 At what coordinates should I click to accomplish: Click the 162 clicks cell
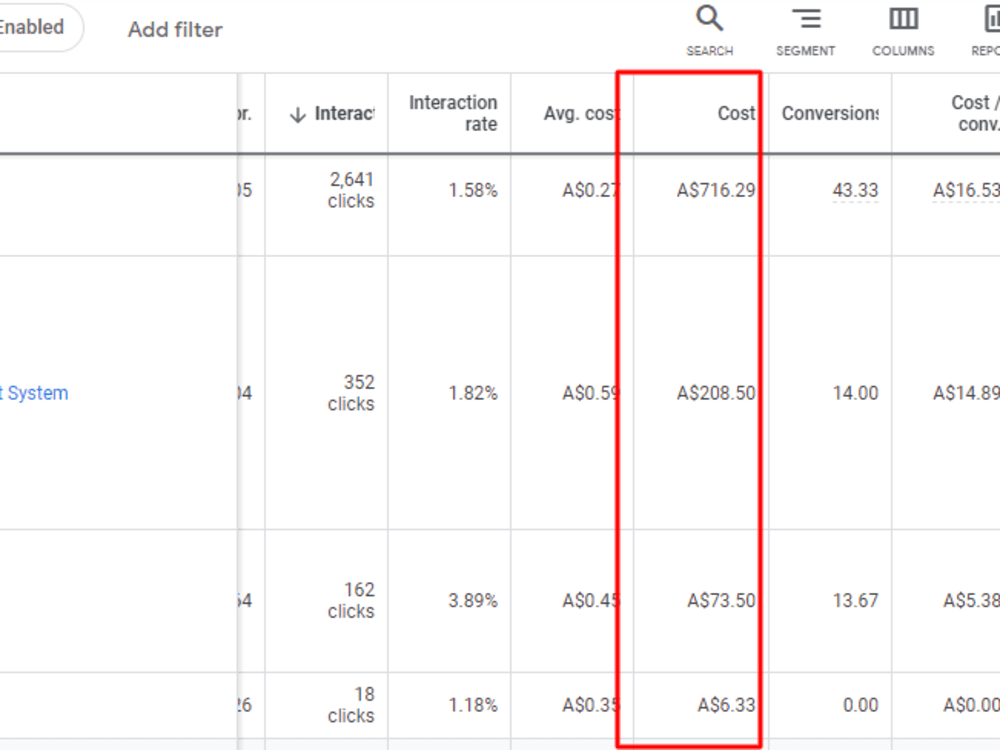point(351,600)
